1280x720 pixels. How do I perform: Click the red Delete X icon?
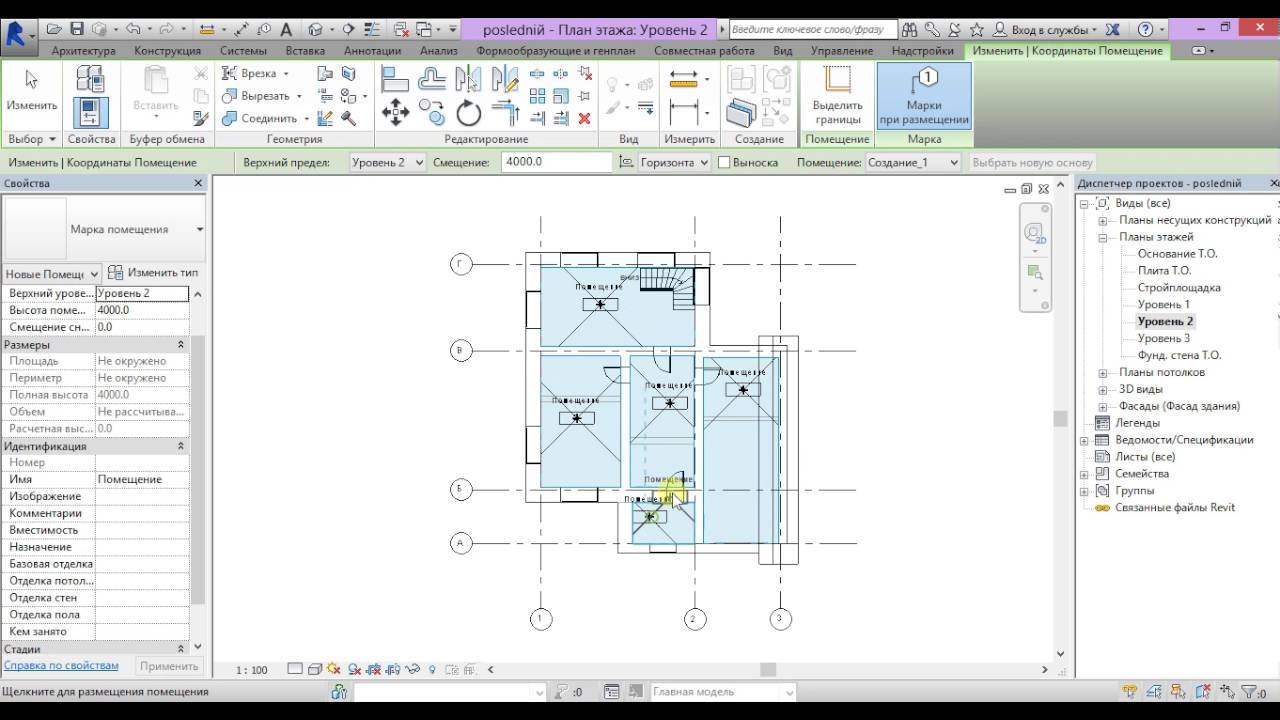point(585,118)
